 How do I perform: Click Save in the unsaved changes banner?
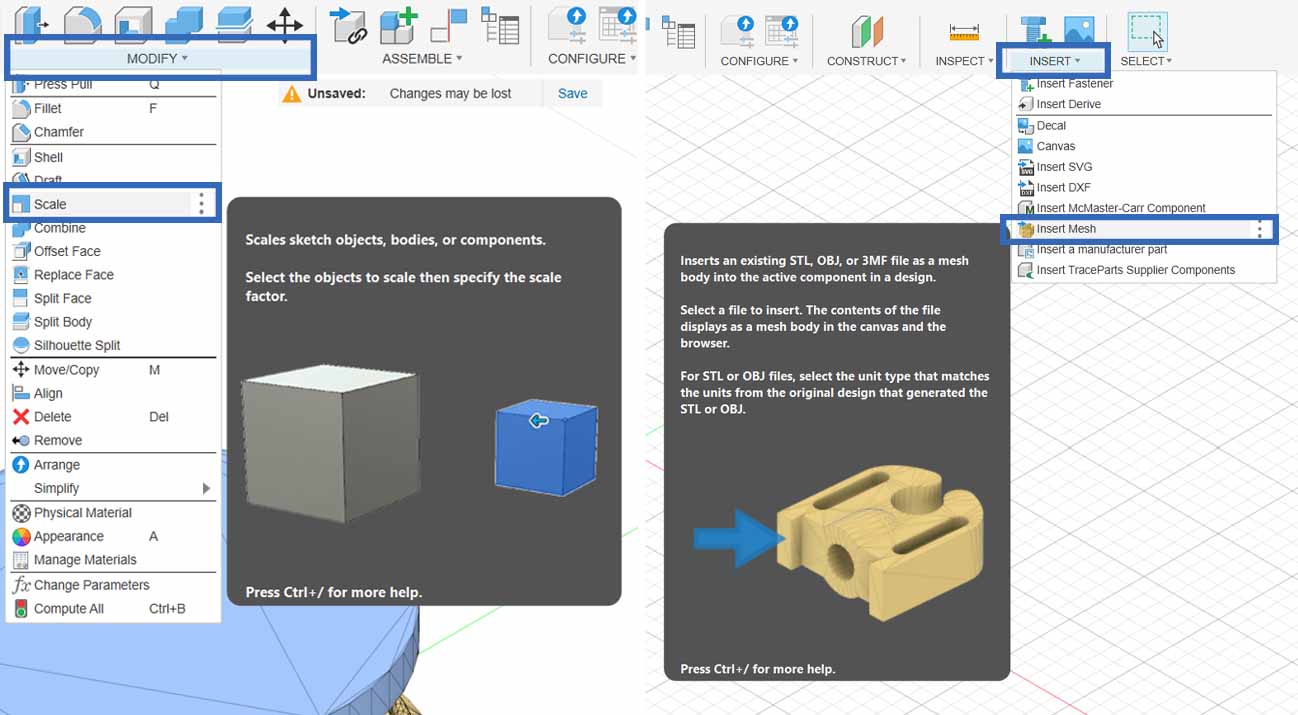(572, 93)
